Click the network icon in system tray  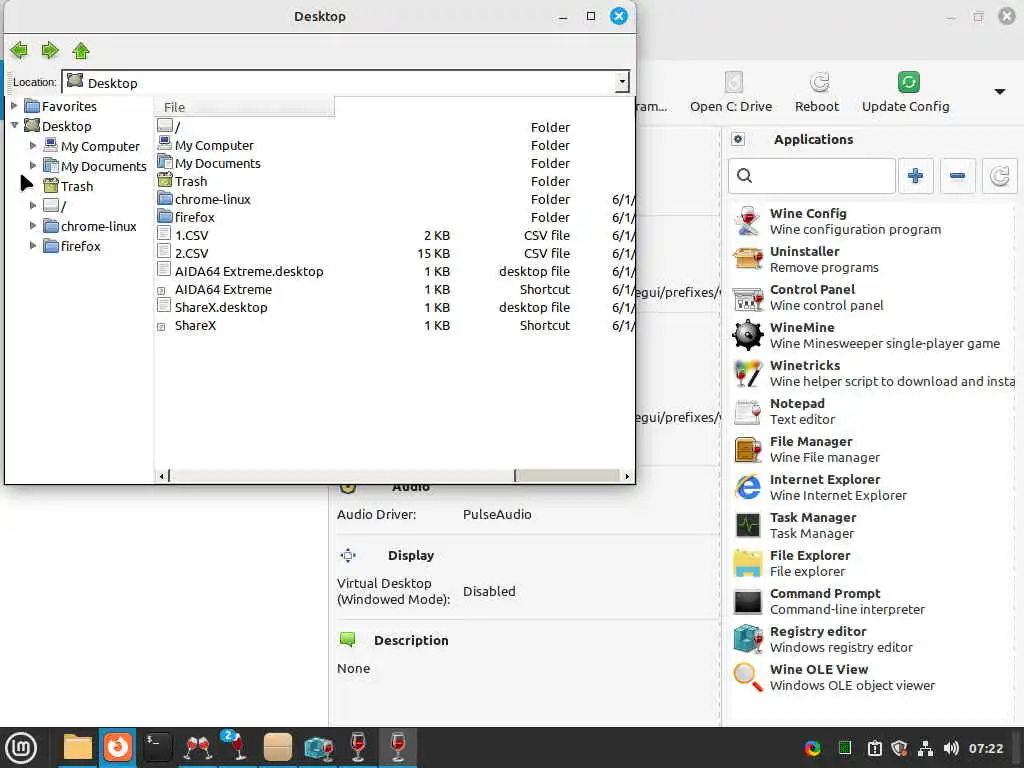coord(925,748)
